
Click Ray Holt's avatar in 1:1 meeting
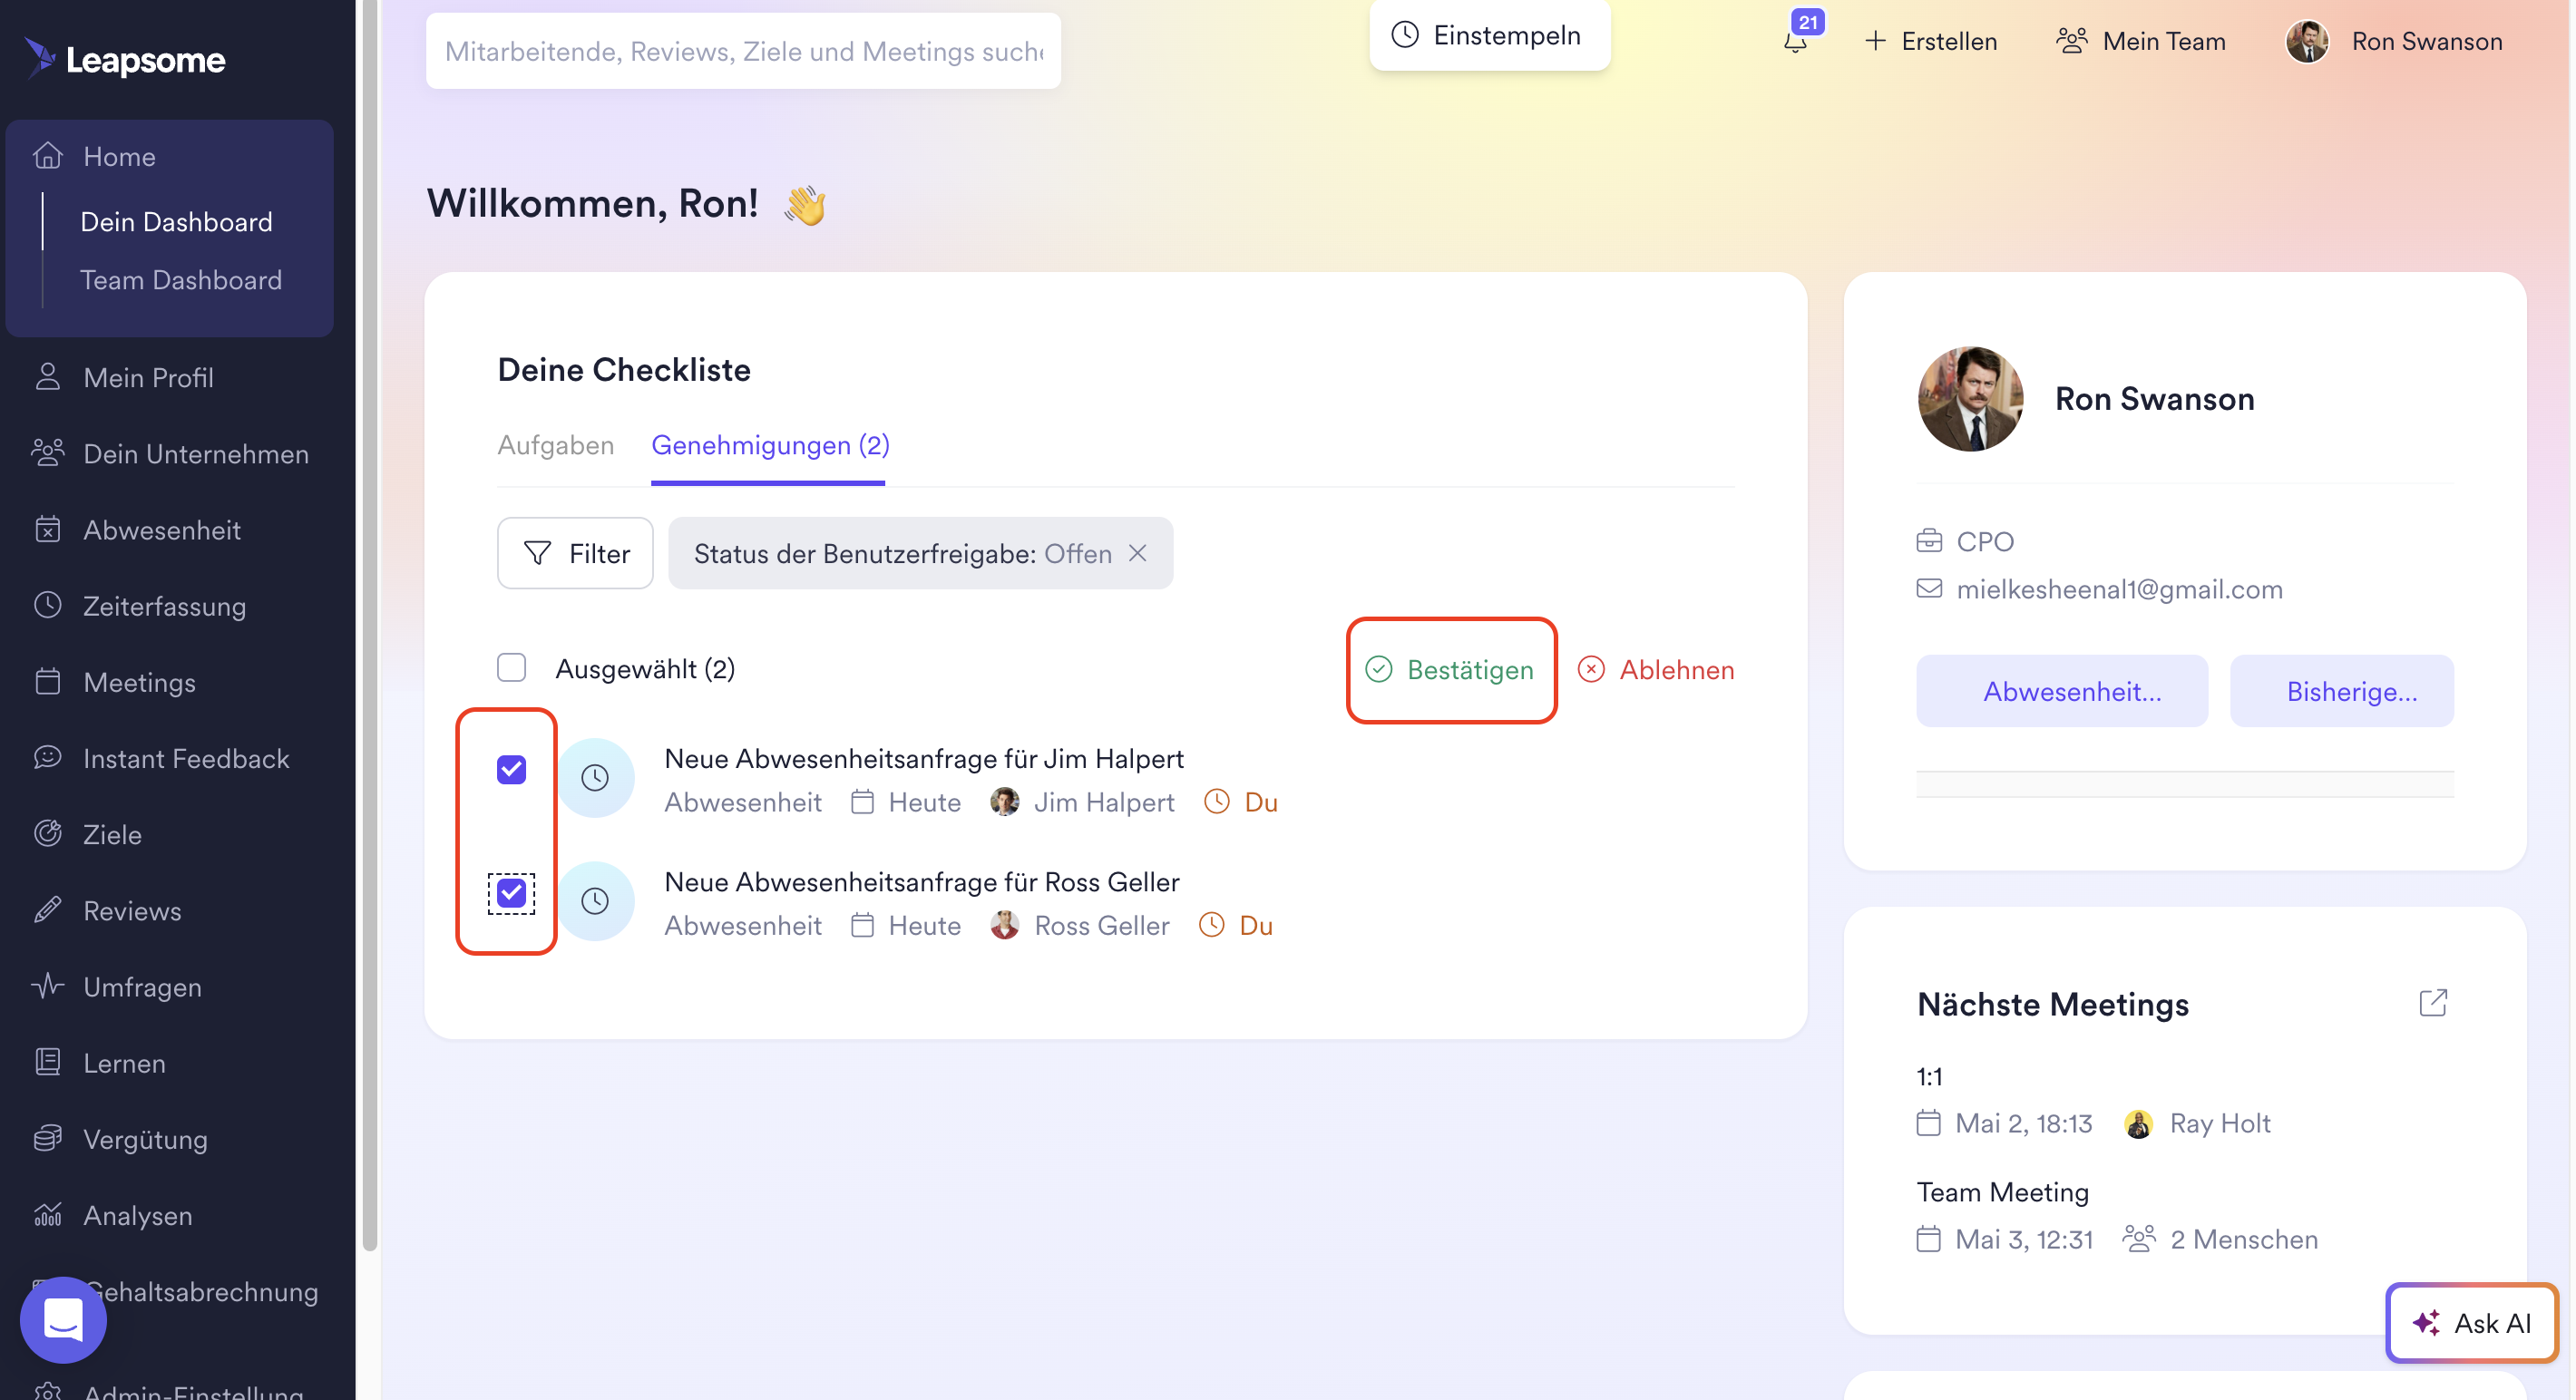(x=2140, y=1124)
